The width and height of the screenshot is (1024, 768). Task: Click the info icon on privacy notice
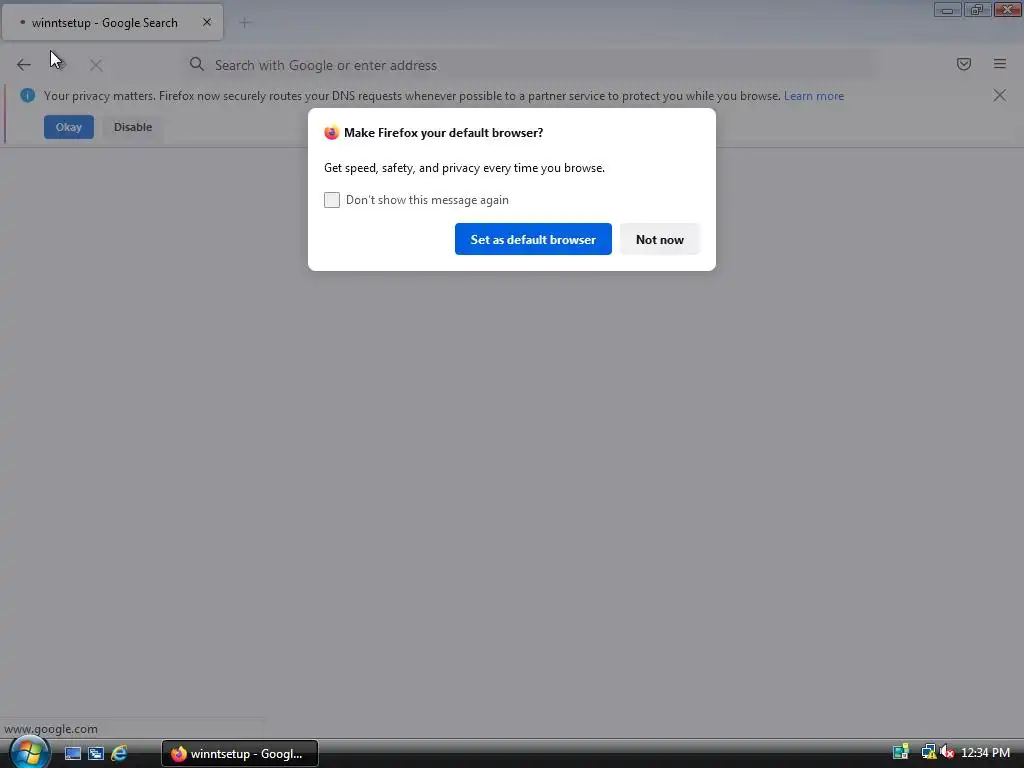(x=27, y=95)
